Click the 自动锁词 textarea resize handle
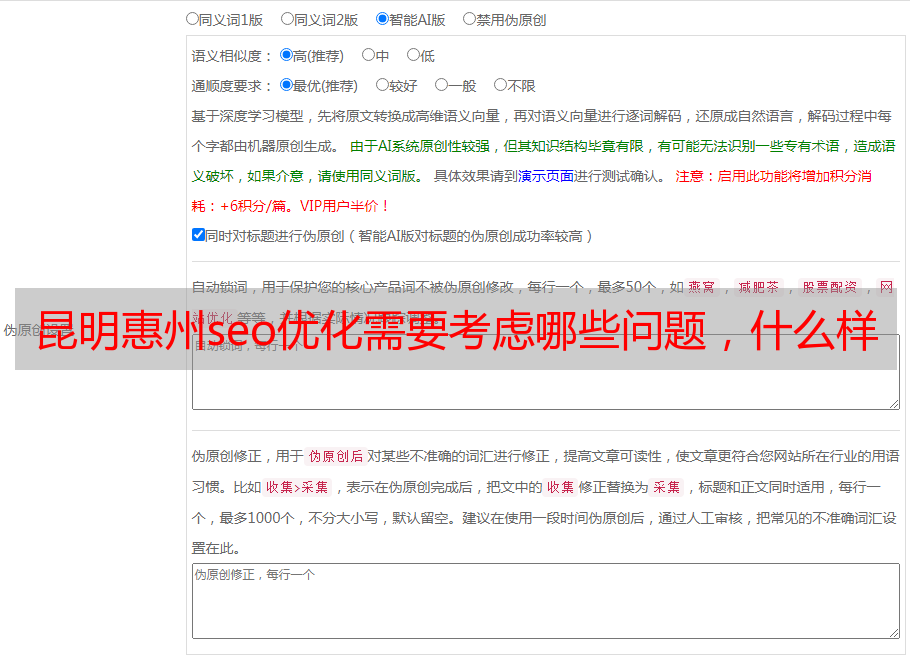Image resolution: width=911 pixels, height=658 pixels. pos(894,404)
